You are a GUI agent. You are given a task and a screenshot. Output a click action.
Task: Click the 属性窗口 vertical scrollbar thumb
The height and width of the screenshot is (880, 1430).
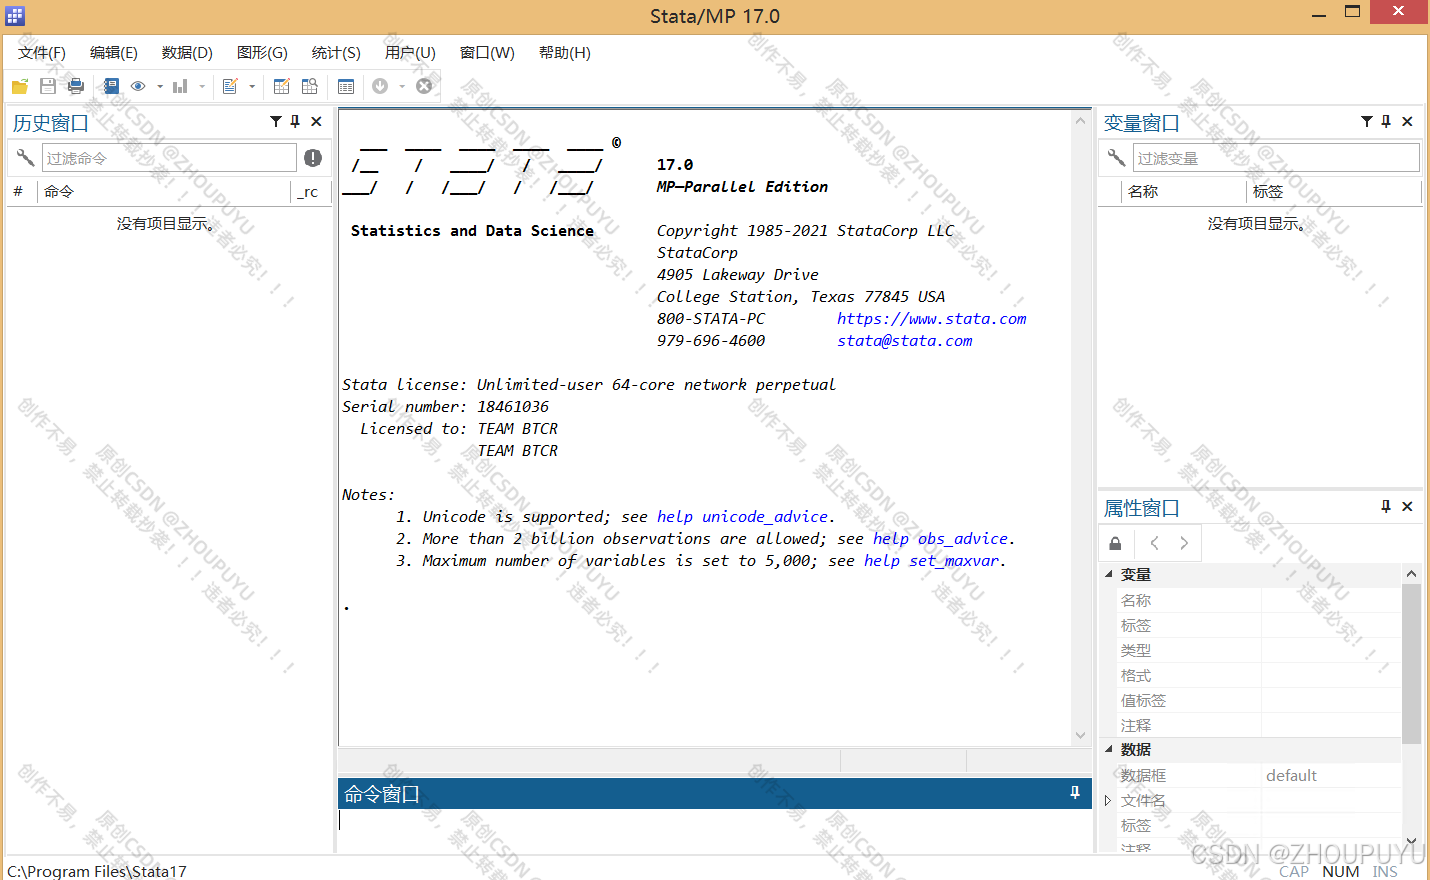click(x=1411, y=664)
